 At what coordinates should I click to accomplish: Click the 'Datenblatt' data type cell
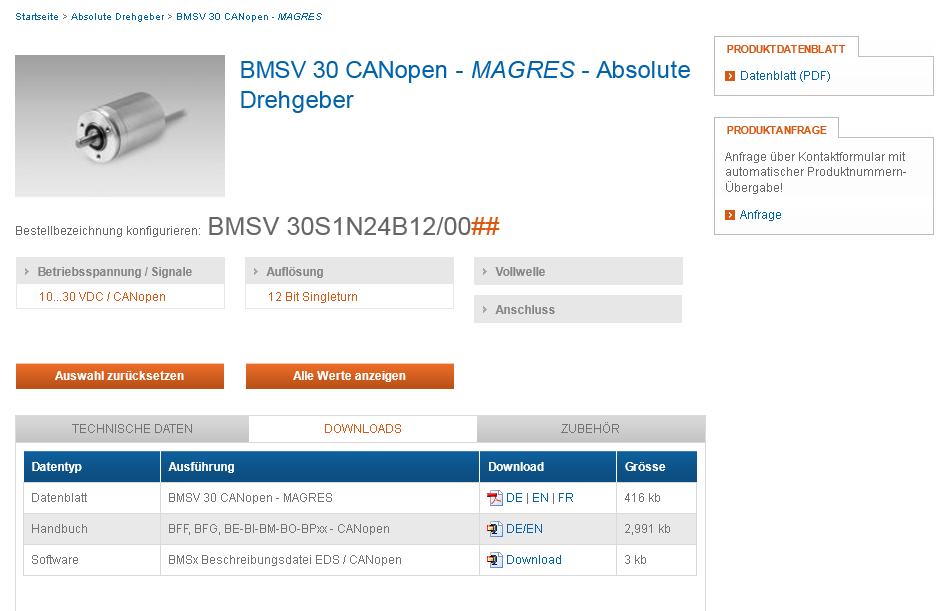[x=92, y=498]
